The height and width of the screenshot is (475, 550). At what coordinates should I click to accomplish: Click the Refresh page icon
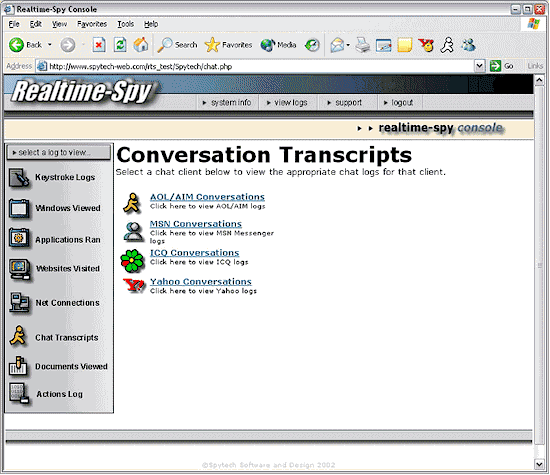click(120, 45)
